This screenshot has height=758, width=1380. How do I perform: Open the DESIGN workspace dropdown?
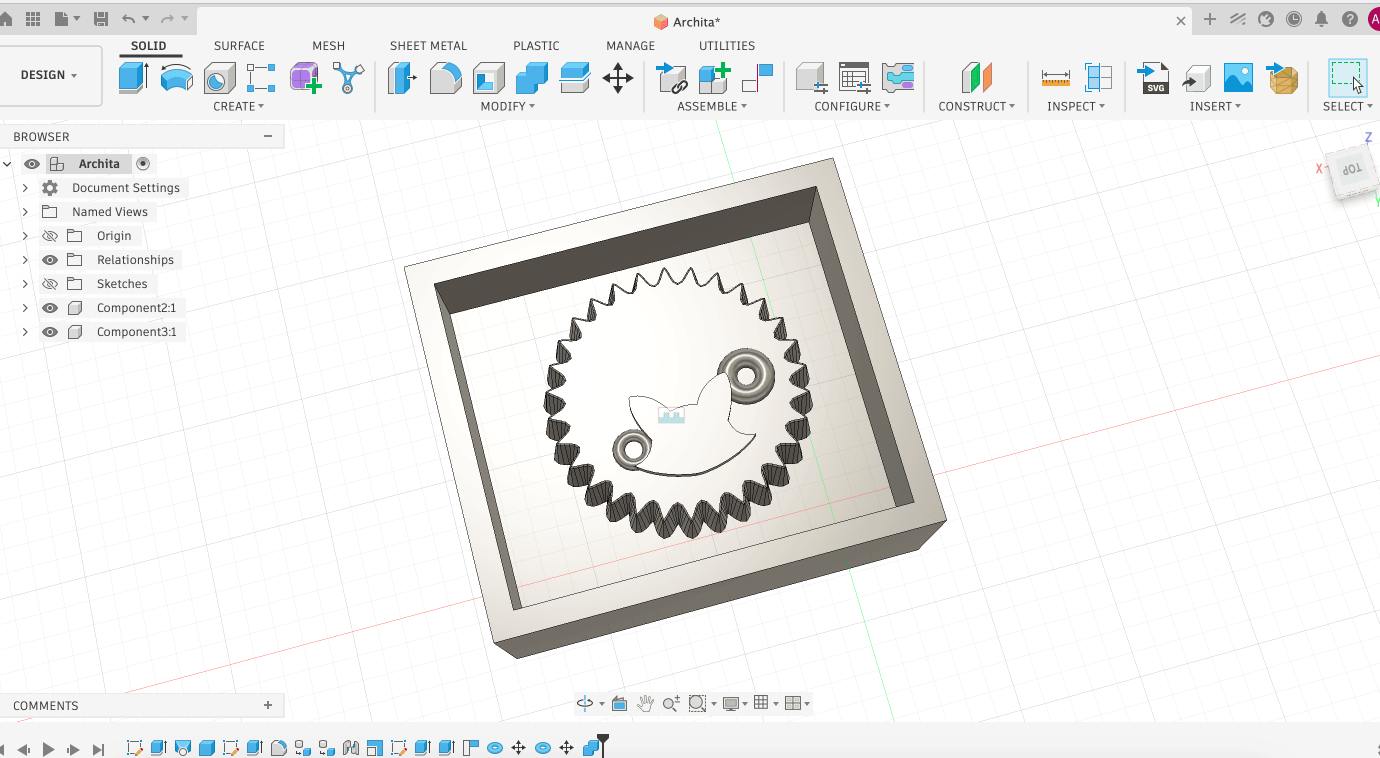[x=49, y=75]
